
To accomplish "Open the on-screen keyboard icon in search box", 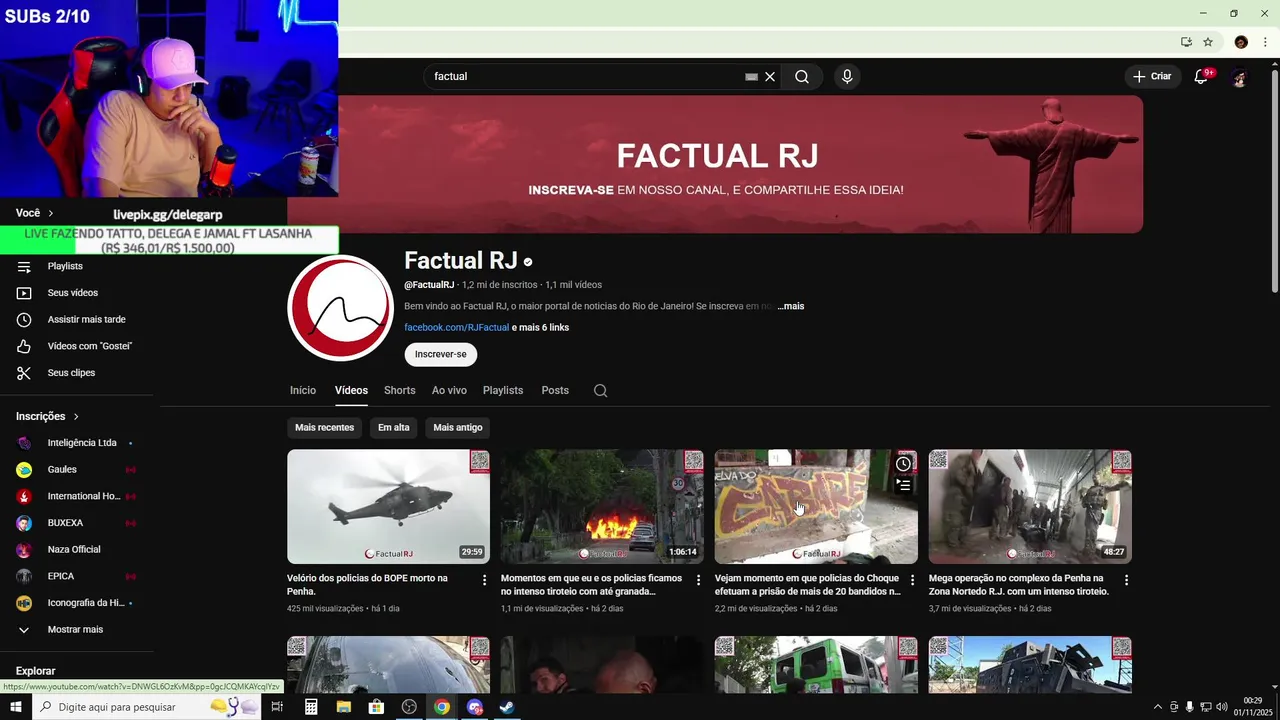I will pyautogui.click(x=751, y=77).
